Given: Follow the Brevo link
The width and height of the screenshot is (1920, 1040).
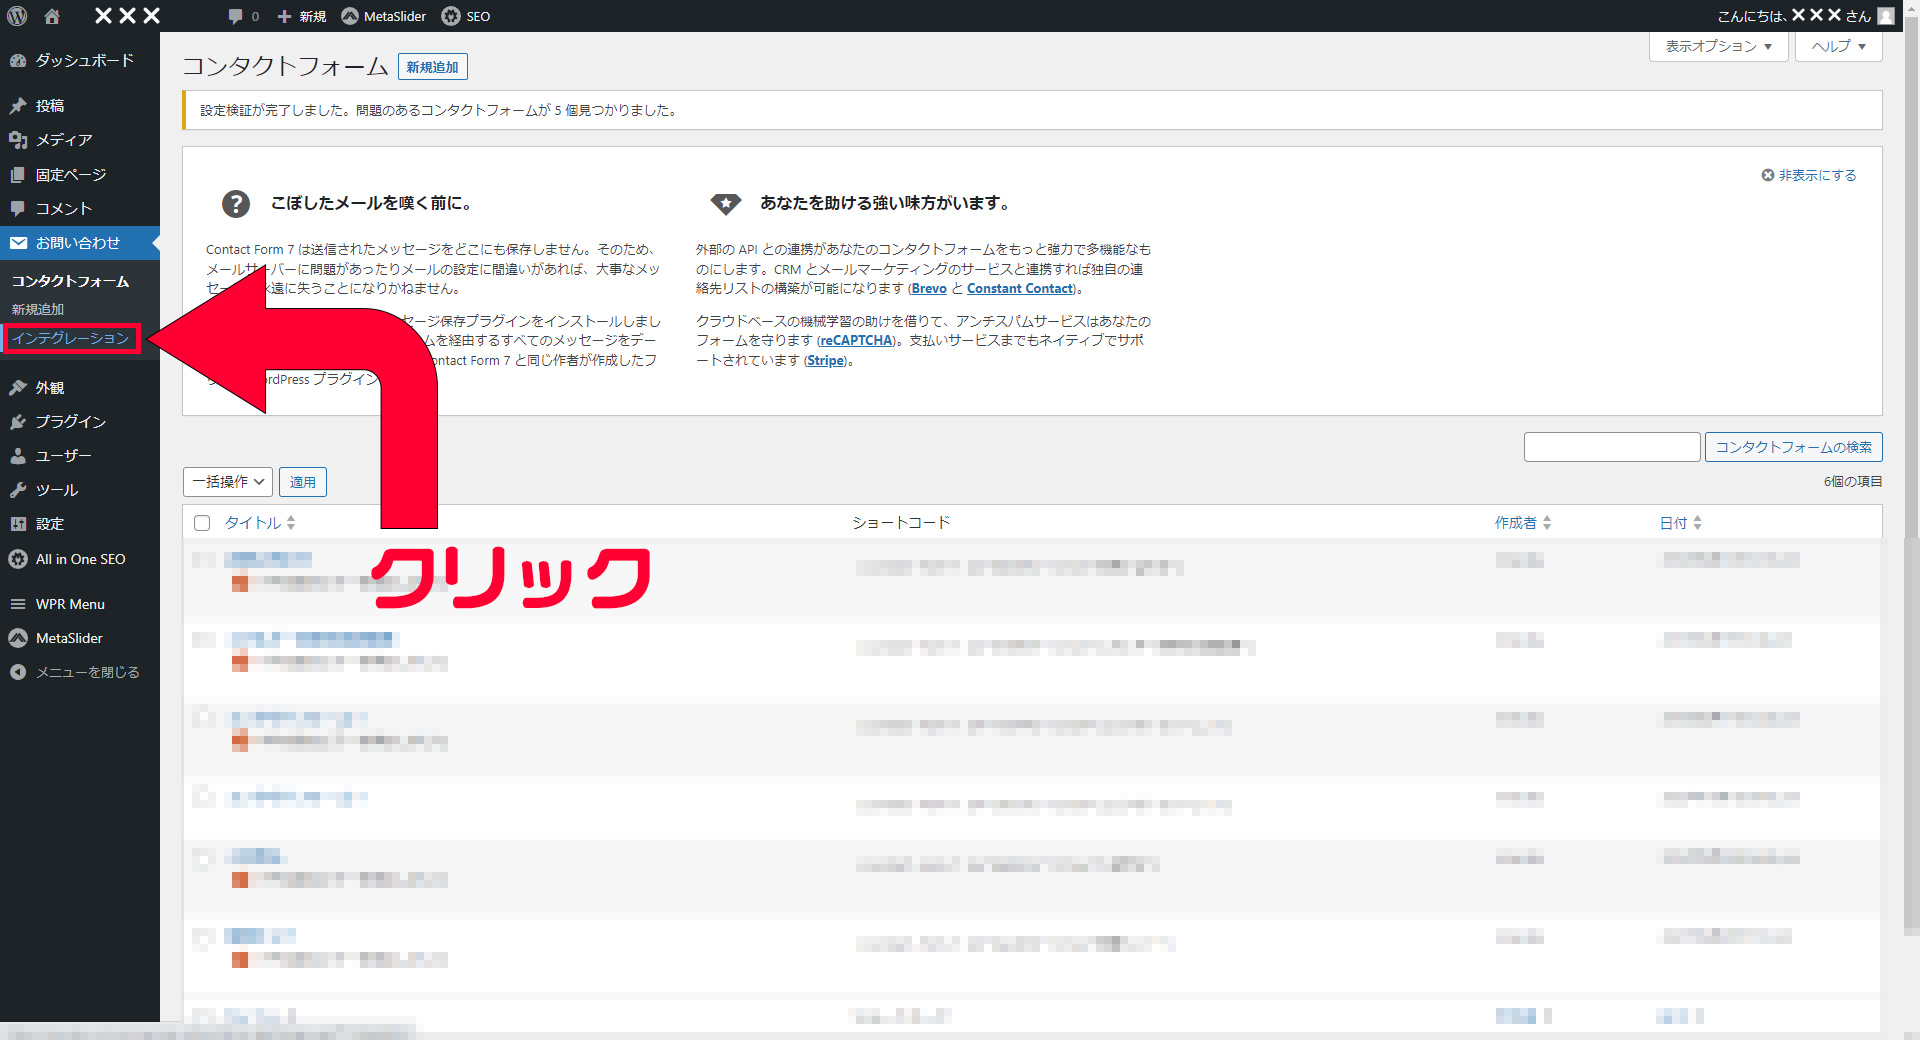Looking at the screenshot, I should [929, 289].
